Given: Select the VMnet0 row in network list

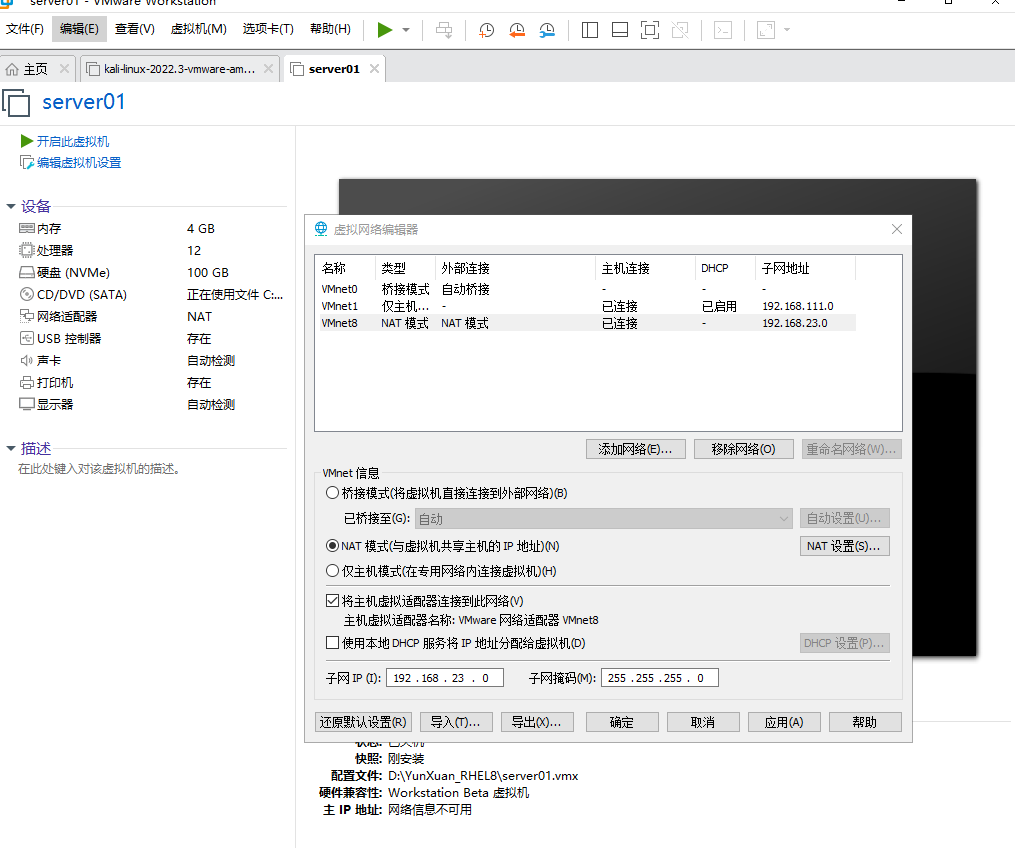Looking at the screenshot, I should point(588,289).
